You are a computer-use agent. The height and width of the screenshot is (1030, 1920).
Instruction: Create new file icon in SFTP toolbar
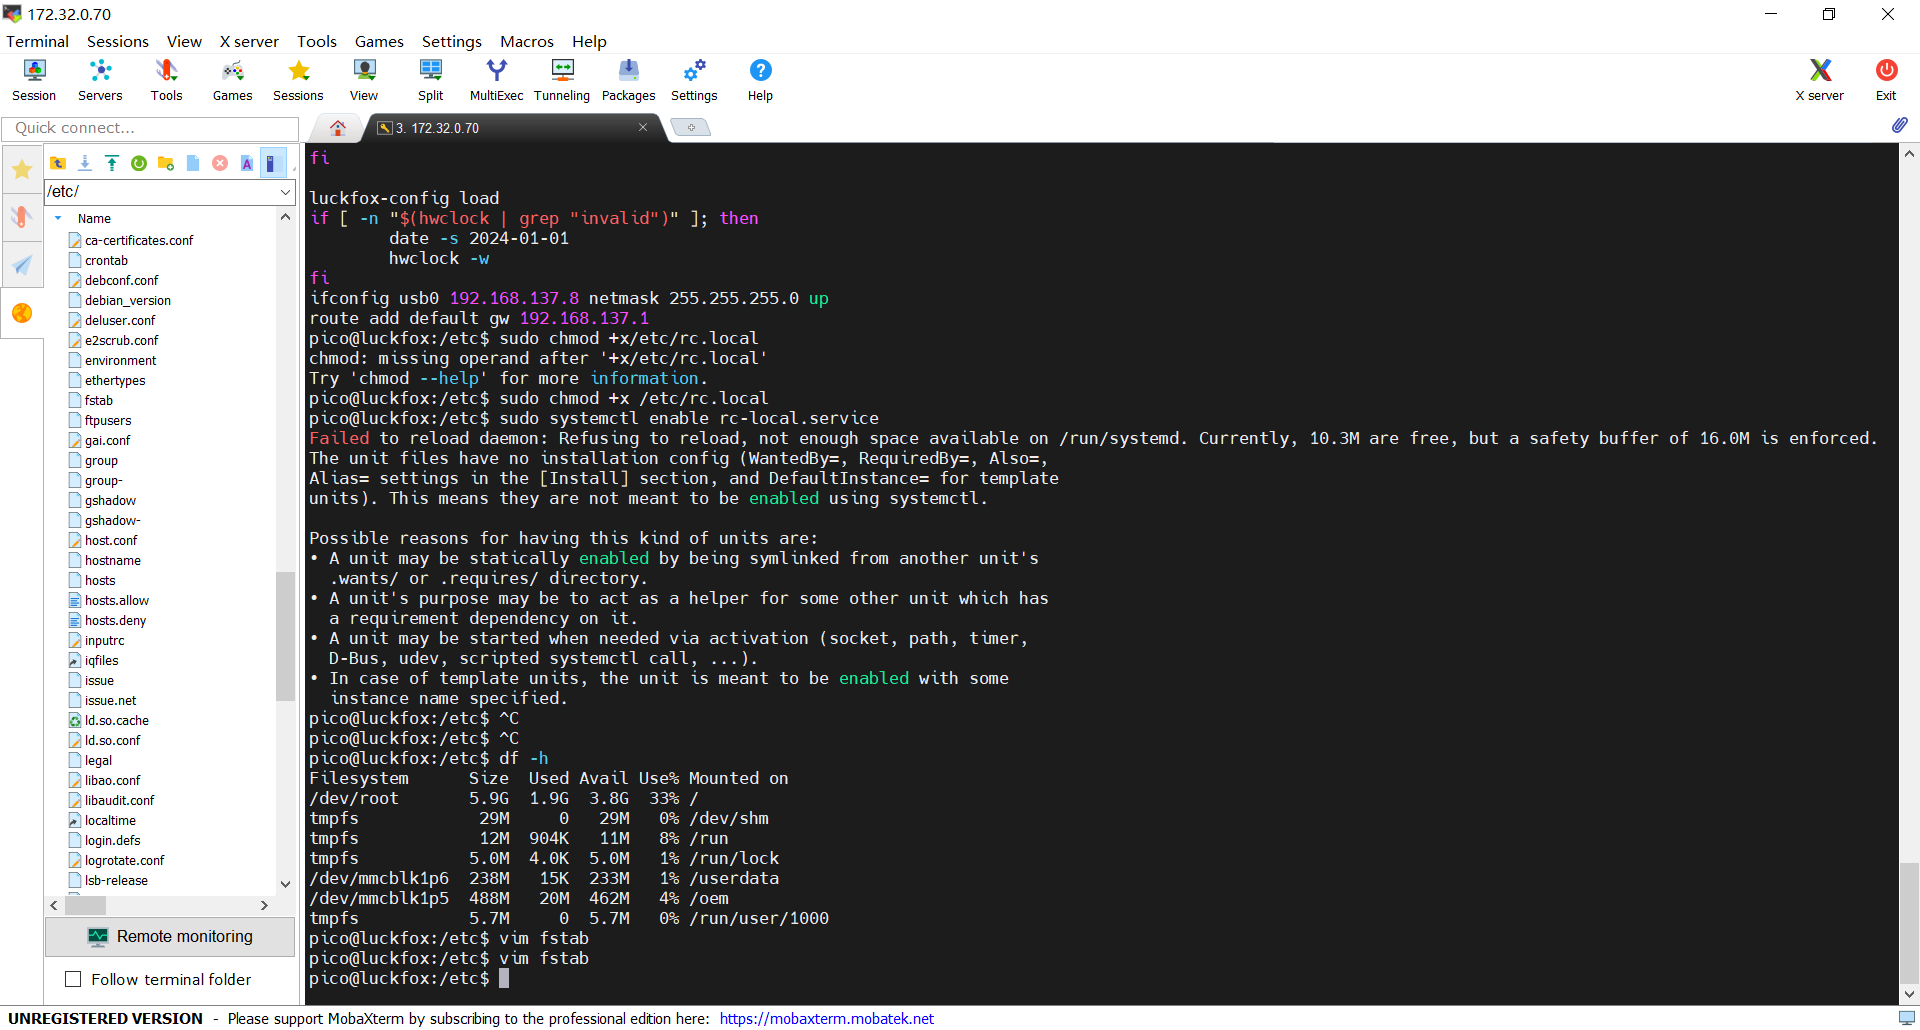(x=193, y=163)
